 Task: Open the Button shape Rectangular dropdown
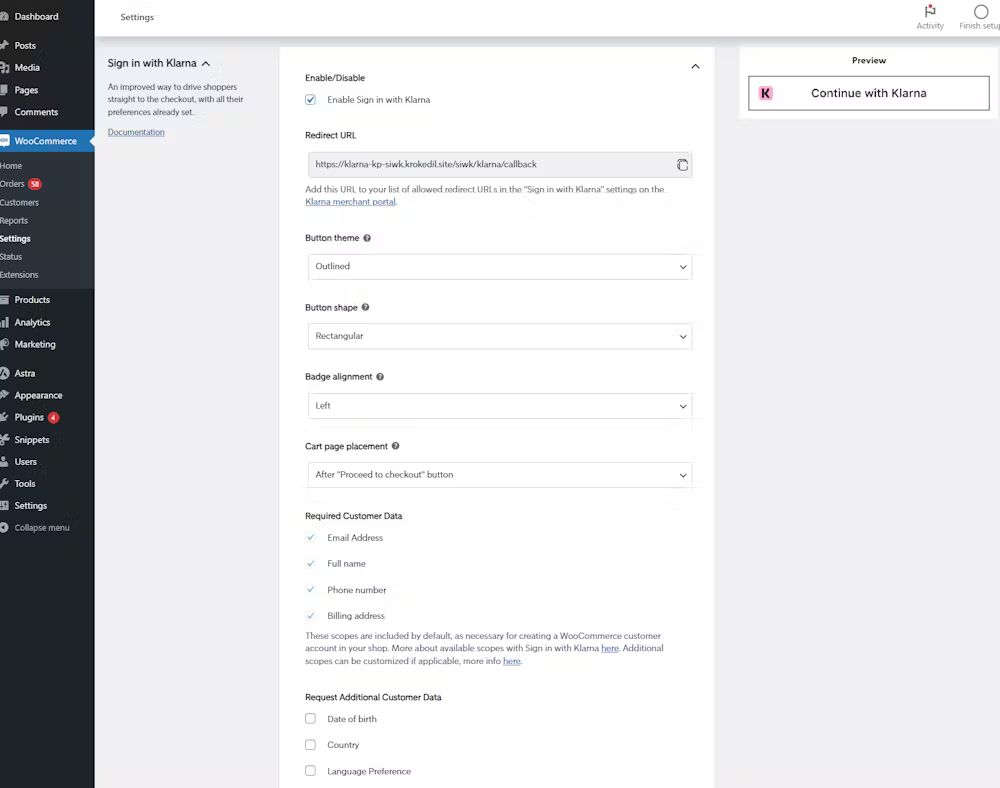pyautogui.click(x=500, y=336)
